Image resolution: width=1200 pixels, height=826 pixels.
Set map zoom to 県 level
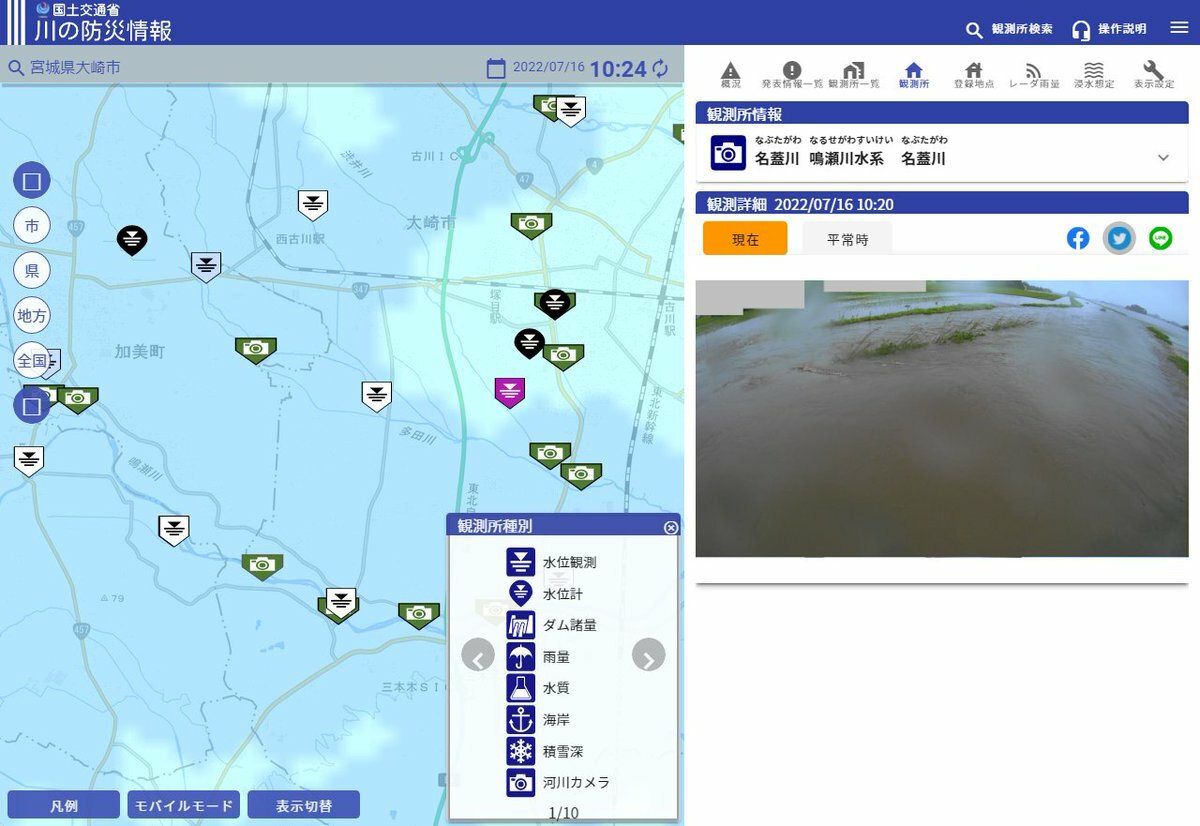point(32,271)
